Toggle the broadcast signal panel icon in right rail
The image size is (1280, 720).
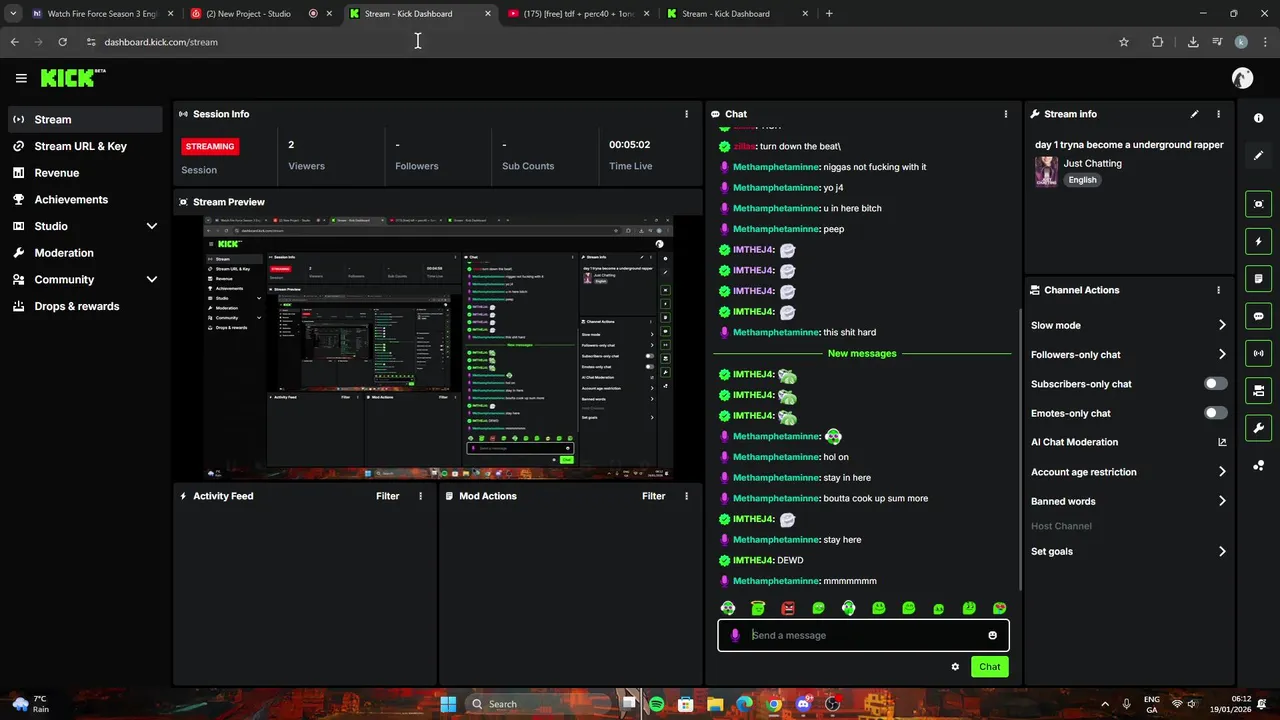click(1258, 353)
